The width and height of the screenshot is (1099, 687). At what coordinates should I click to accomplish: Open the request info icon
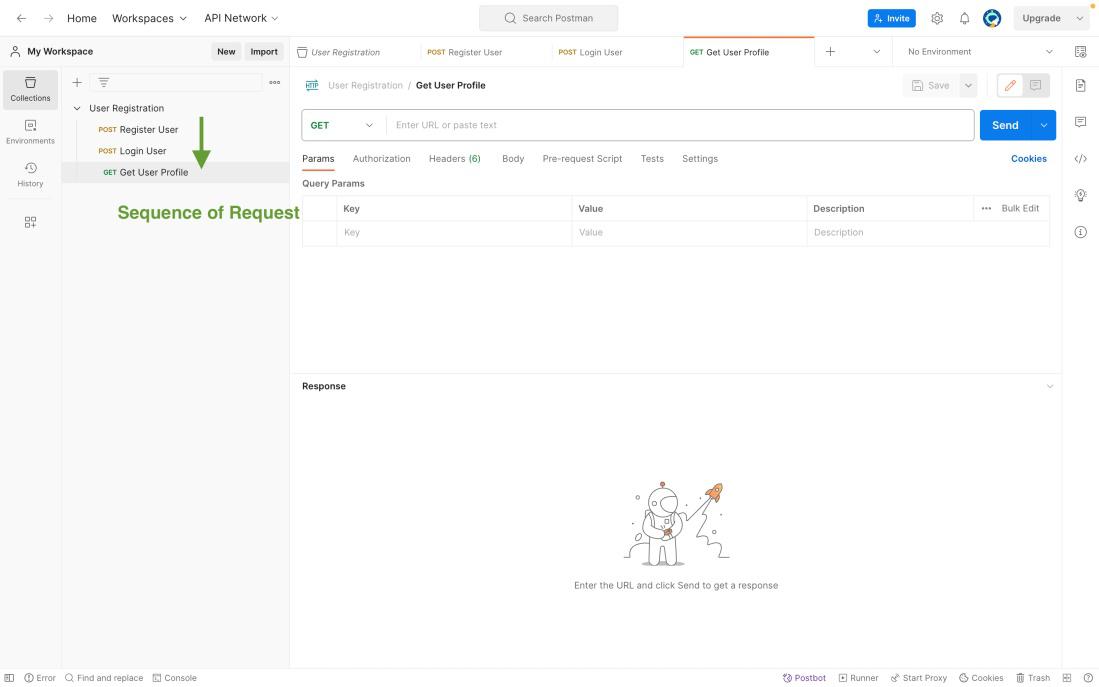1080,232
